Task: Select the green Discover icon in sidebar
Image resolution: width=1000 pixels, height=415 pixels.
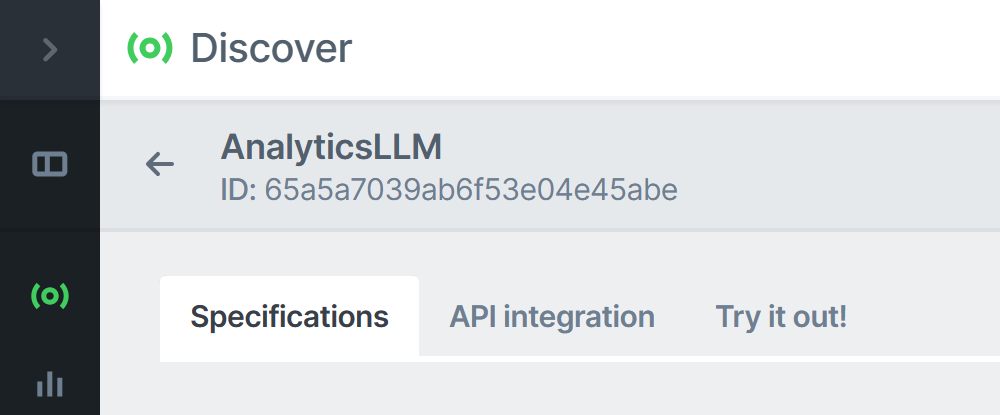Action: click(x=50, y=296)
